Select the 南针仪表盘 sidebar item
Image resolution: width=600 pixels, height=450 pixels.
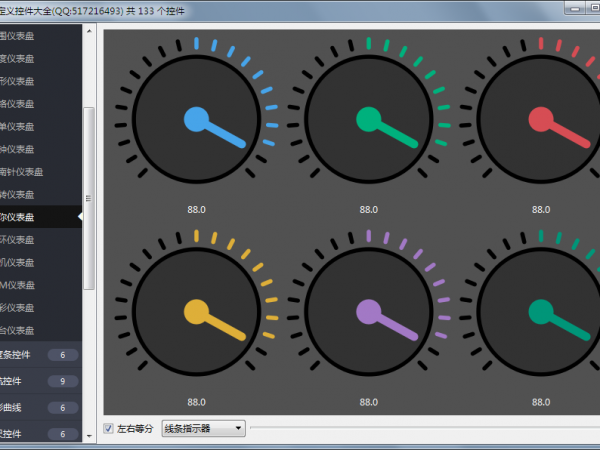pyautogui.click(x=40, y=172)
